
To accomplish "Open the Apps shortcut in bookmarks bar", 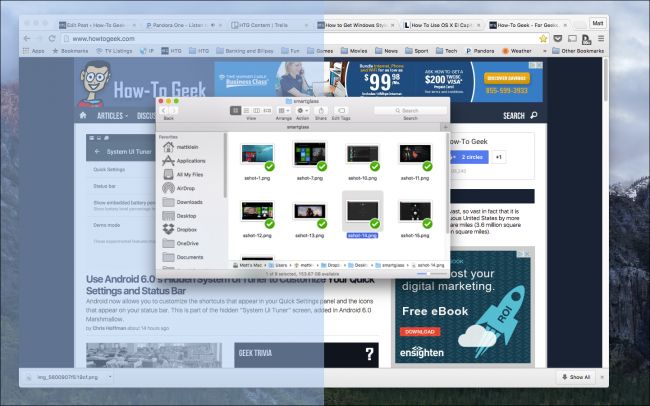I will coord(34,51).
